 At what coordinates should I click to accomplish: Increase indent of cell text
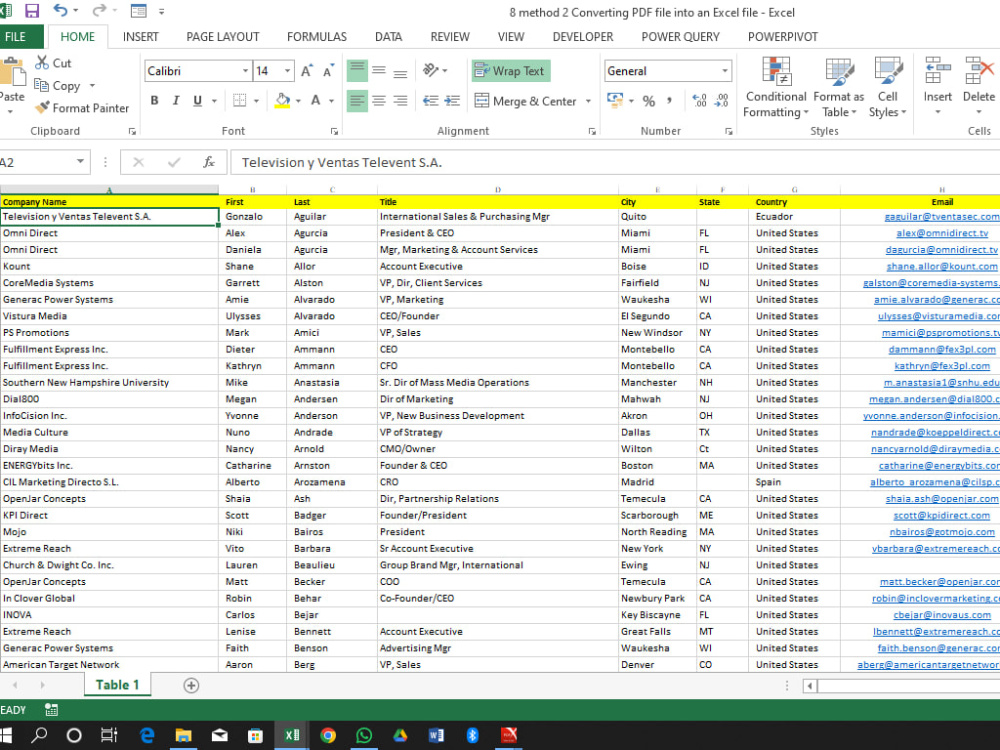(452, 100)
